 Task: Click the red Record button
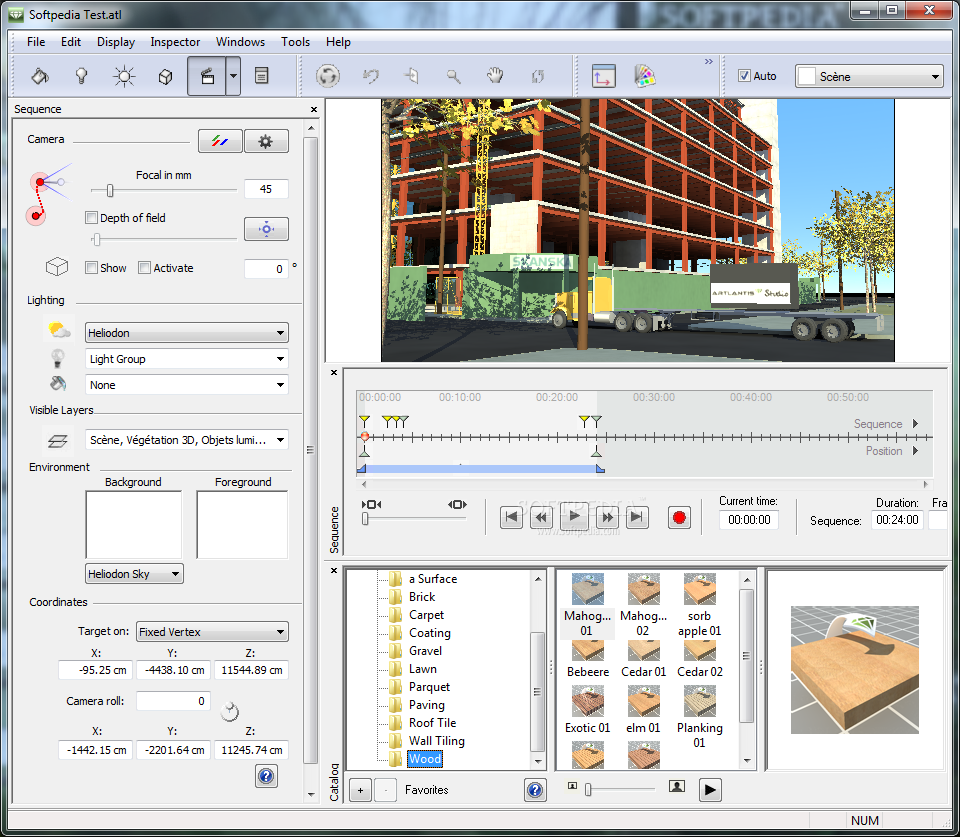[679, 517]
